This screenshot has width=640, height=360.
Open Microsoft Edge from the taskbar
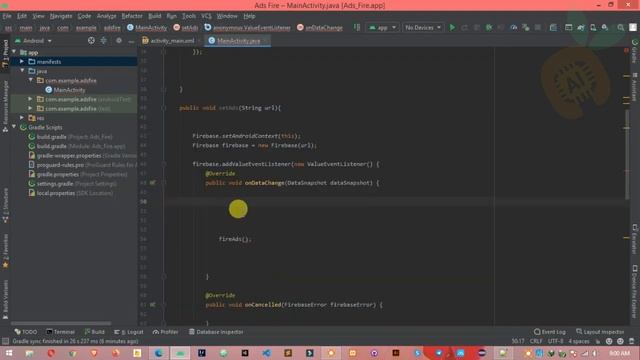click(158, 353)
